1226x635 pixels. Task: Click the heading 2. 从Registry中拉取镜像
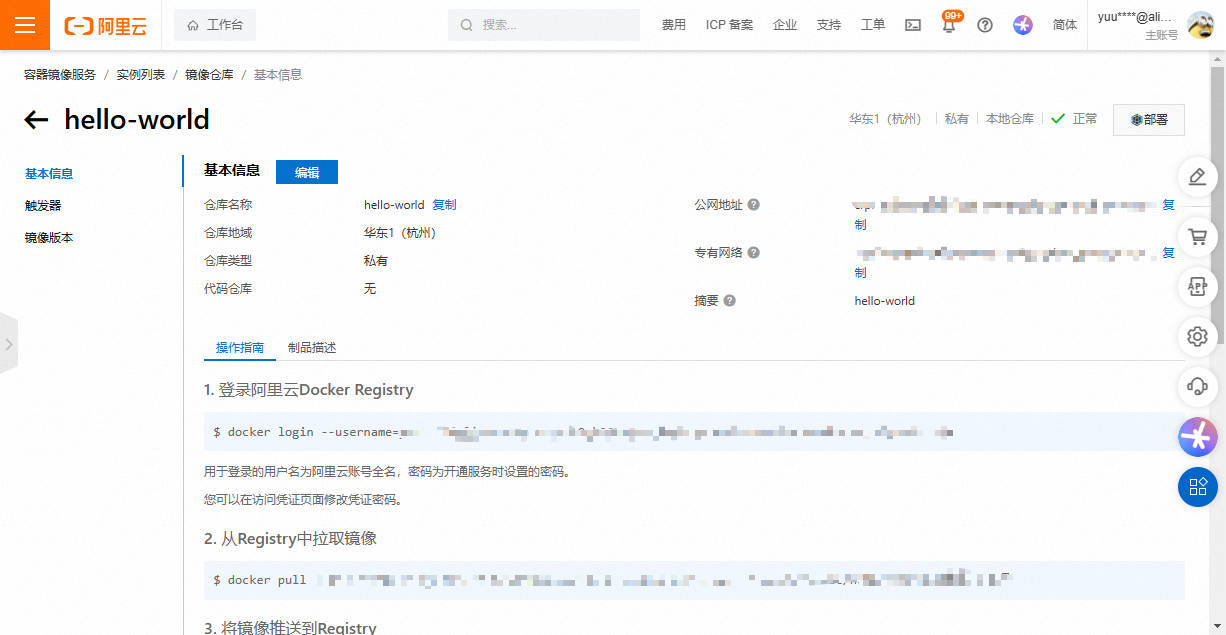pyautogui.click(x=290, y=539)
